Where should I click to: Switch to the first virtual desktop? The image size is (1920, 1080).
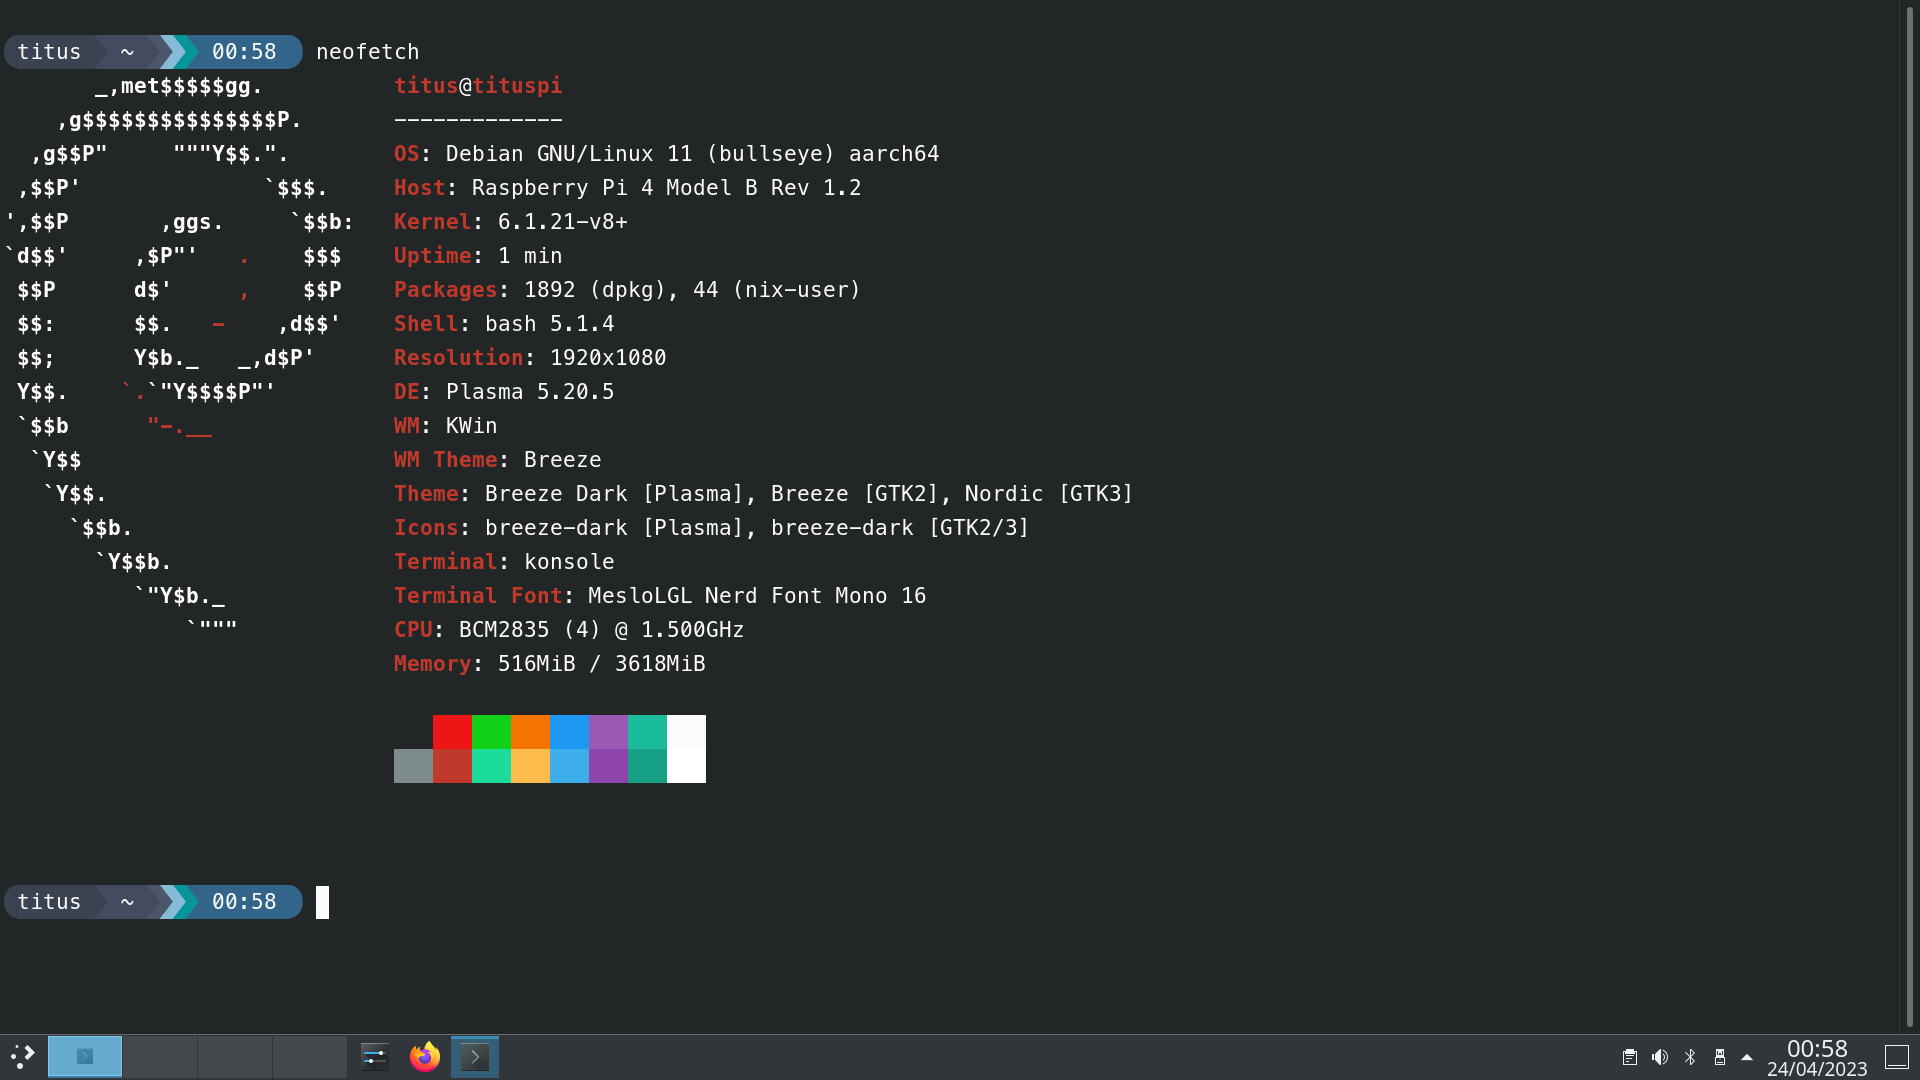tap(85, 1057)
